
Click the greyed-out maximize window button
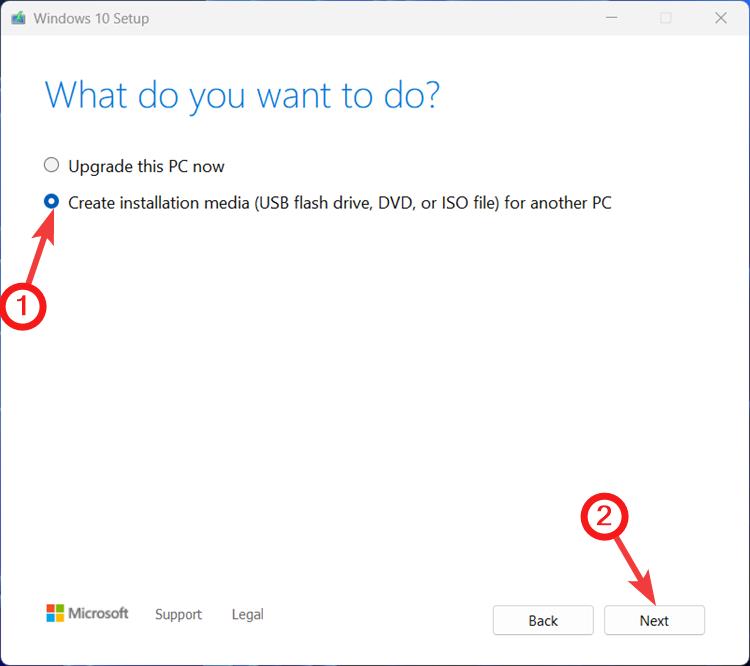tap(666, 18)
